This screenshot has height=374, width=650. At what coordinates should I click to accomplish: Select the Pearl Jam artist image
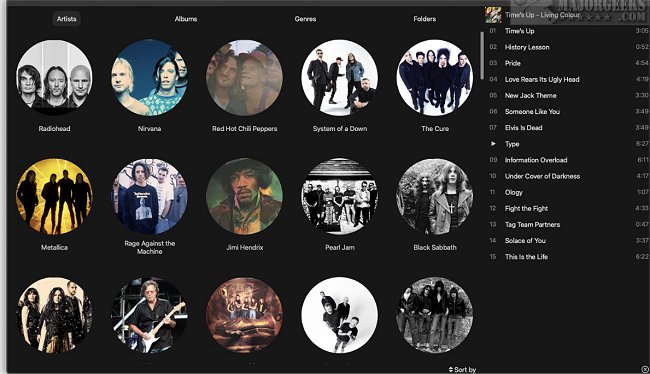coord(340,197)
